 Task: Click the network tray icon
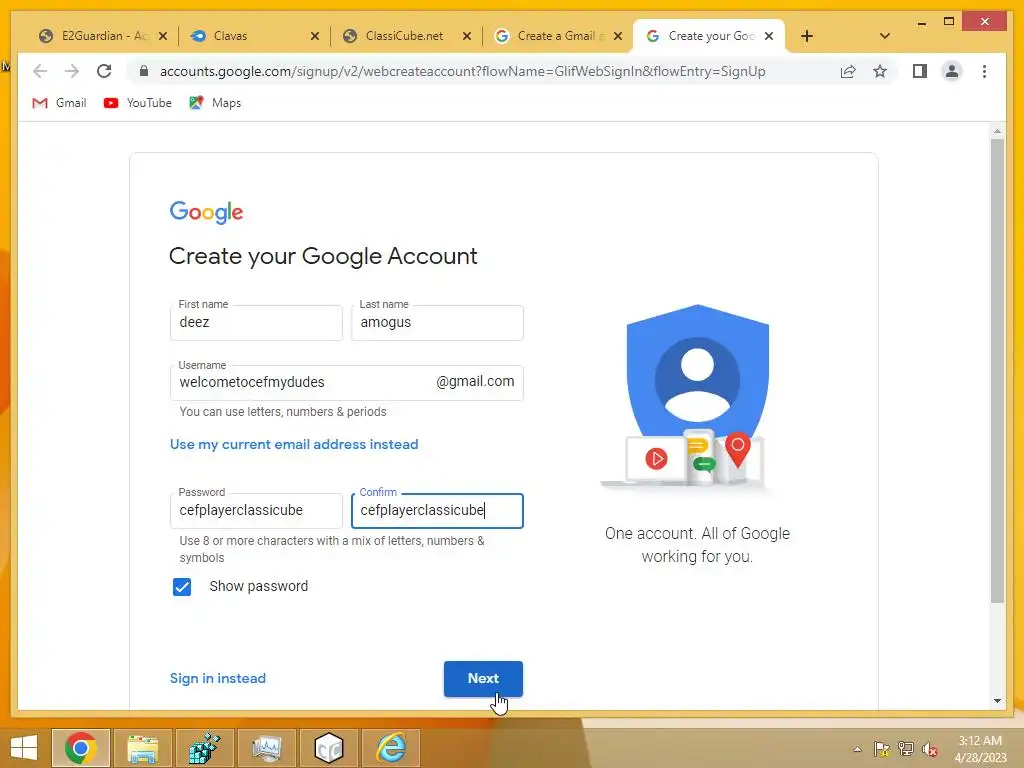(x=906, y=749)
